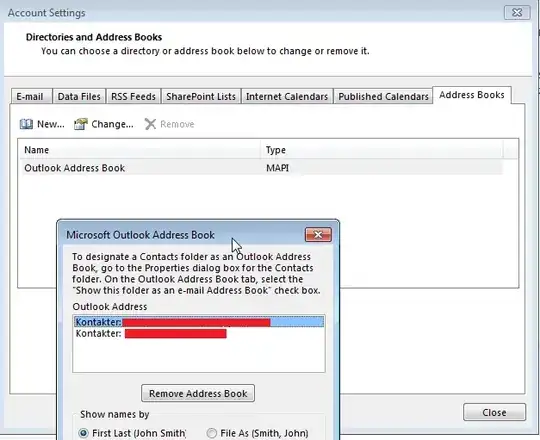The width and height of the screenshot is (540, 440).
Task: Click the New... toolbar label
Action: (x=51, y=124)
